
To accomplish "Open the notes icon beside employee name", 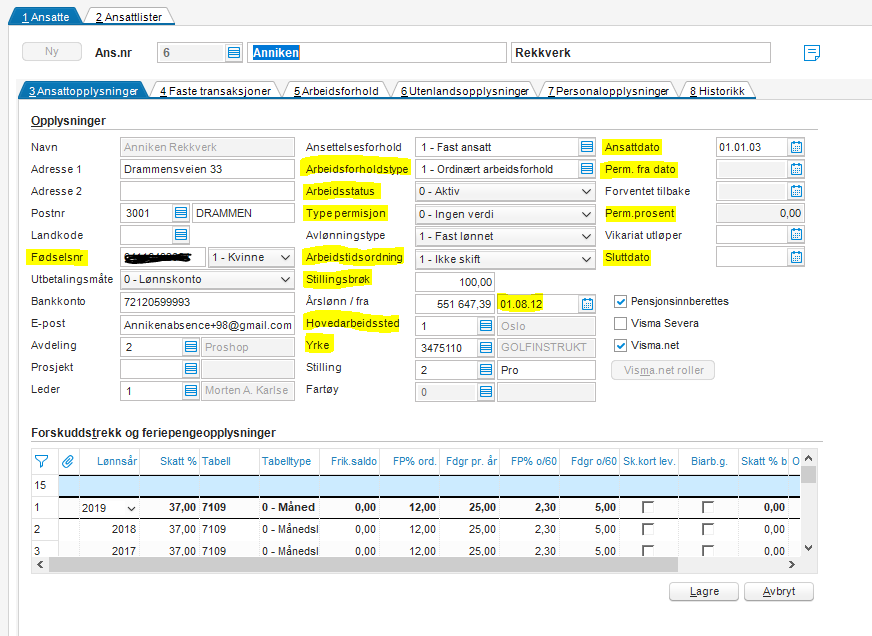I will click(x=812, y=53).
